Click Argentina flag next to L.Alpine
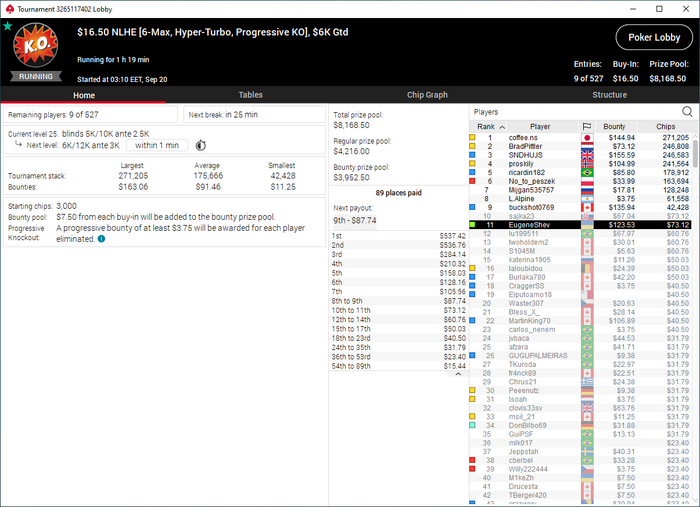 [587, 199]
